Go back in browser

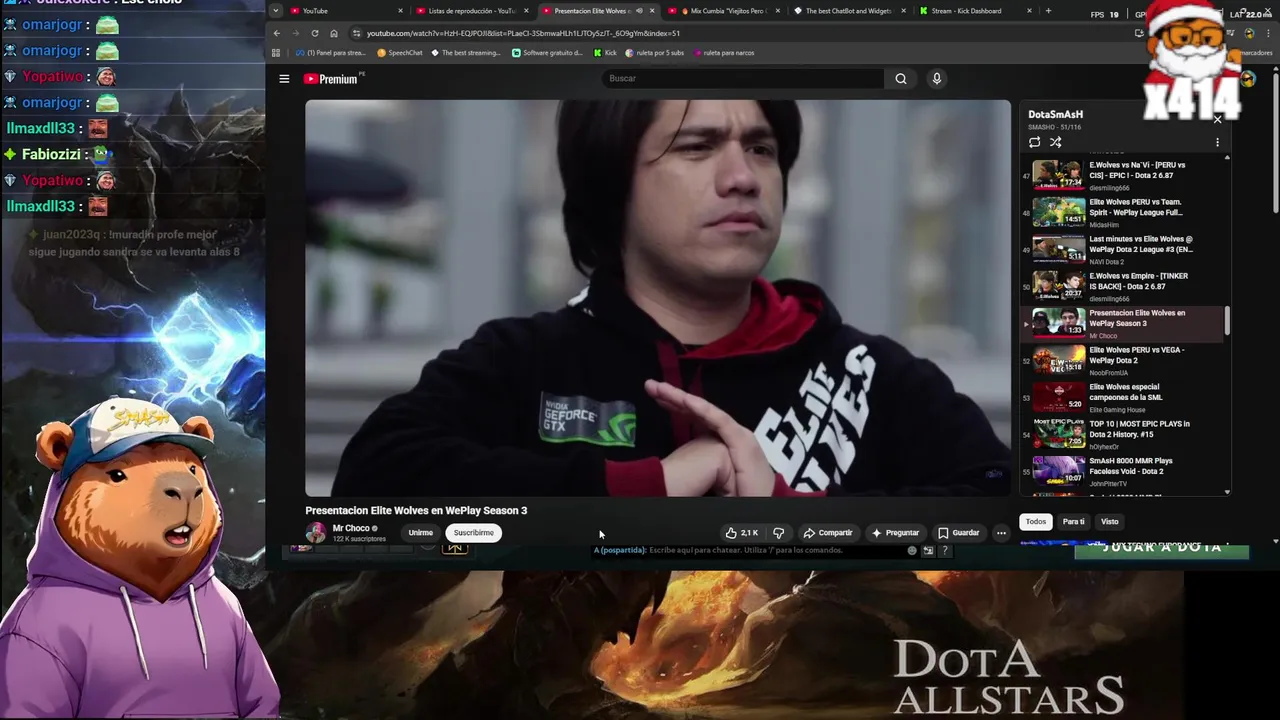coord(277,33)
